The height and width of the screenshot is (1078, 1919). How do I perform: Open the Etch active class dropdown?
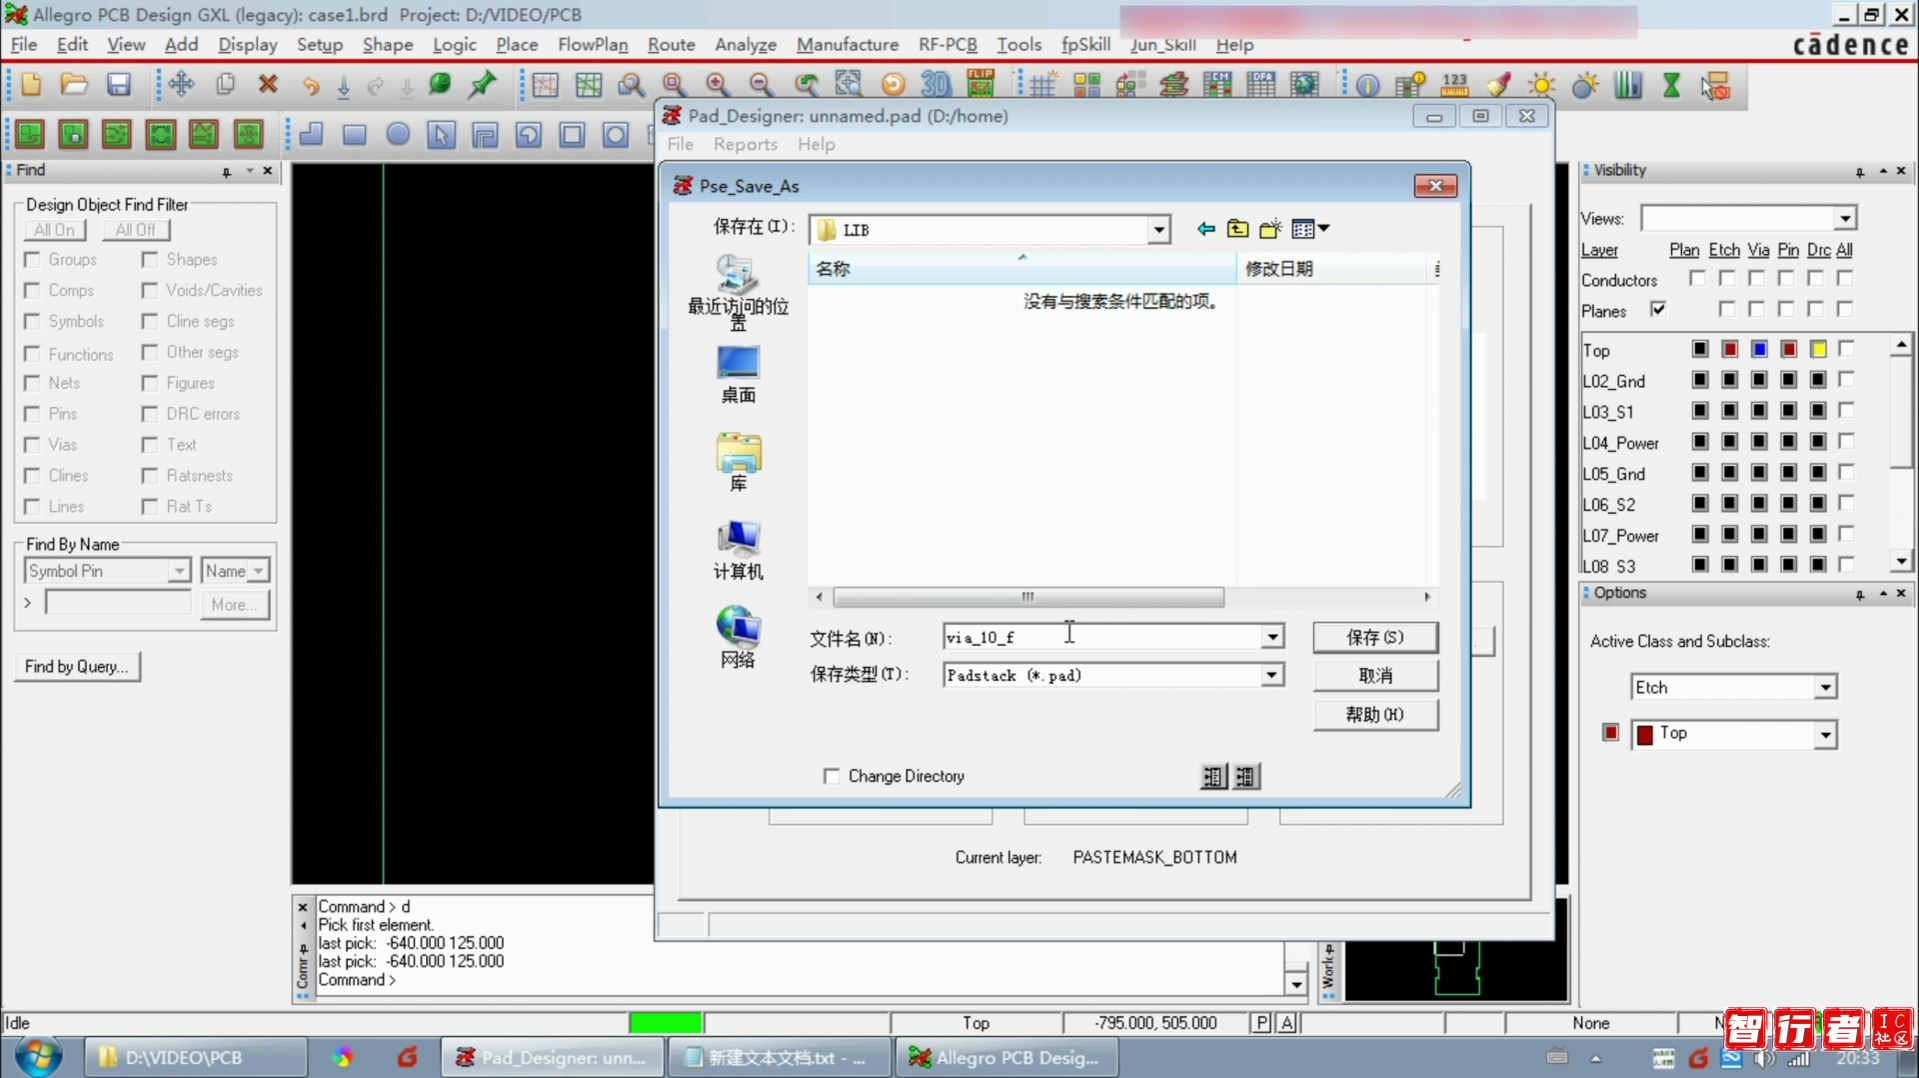pyautogui.click(x=1825, y=688)
